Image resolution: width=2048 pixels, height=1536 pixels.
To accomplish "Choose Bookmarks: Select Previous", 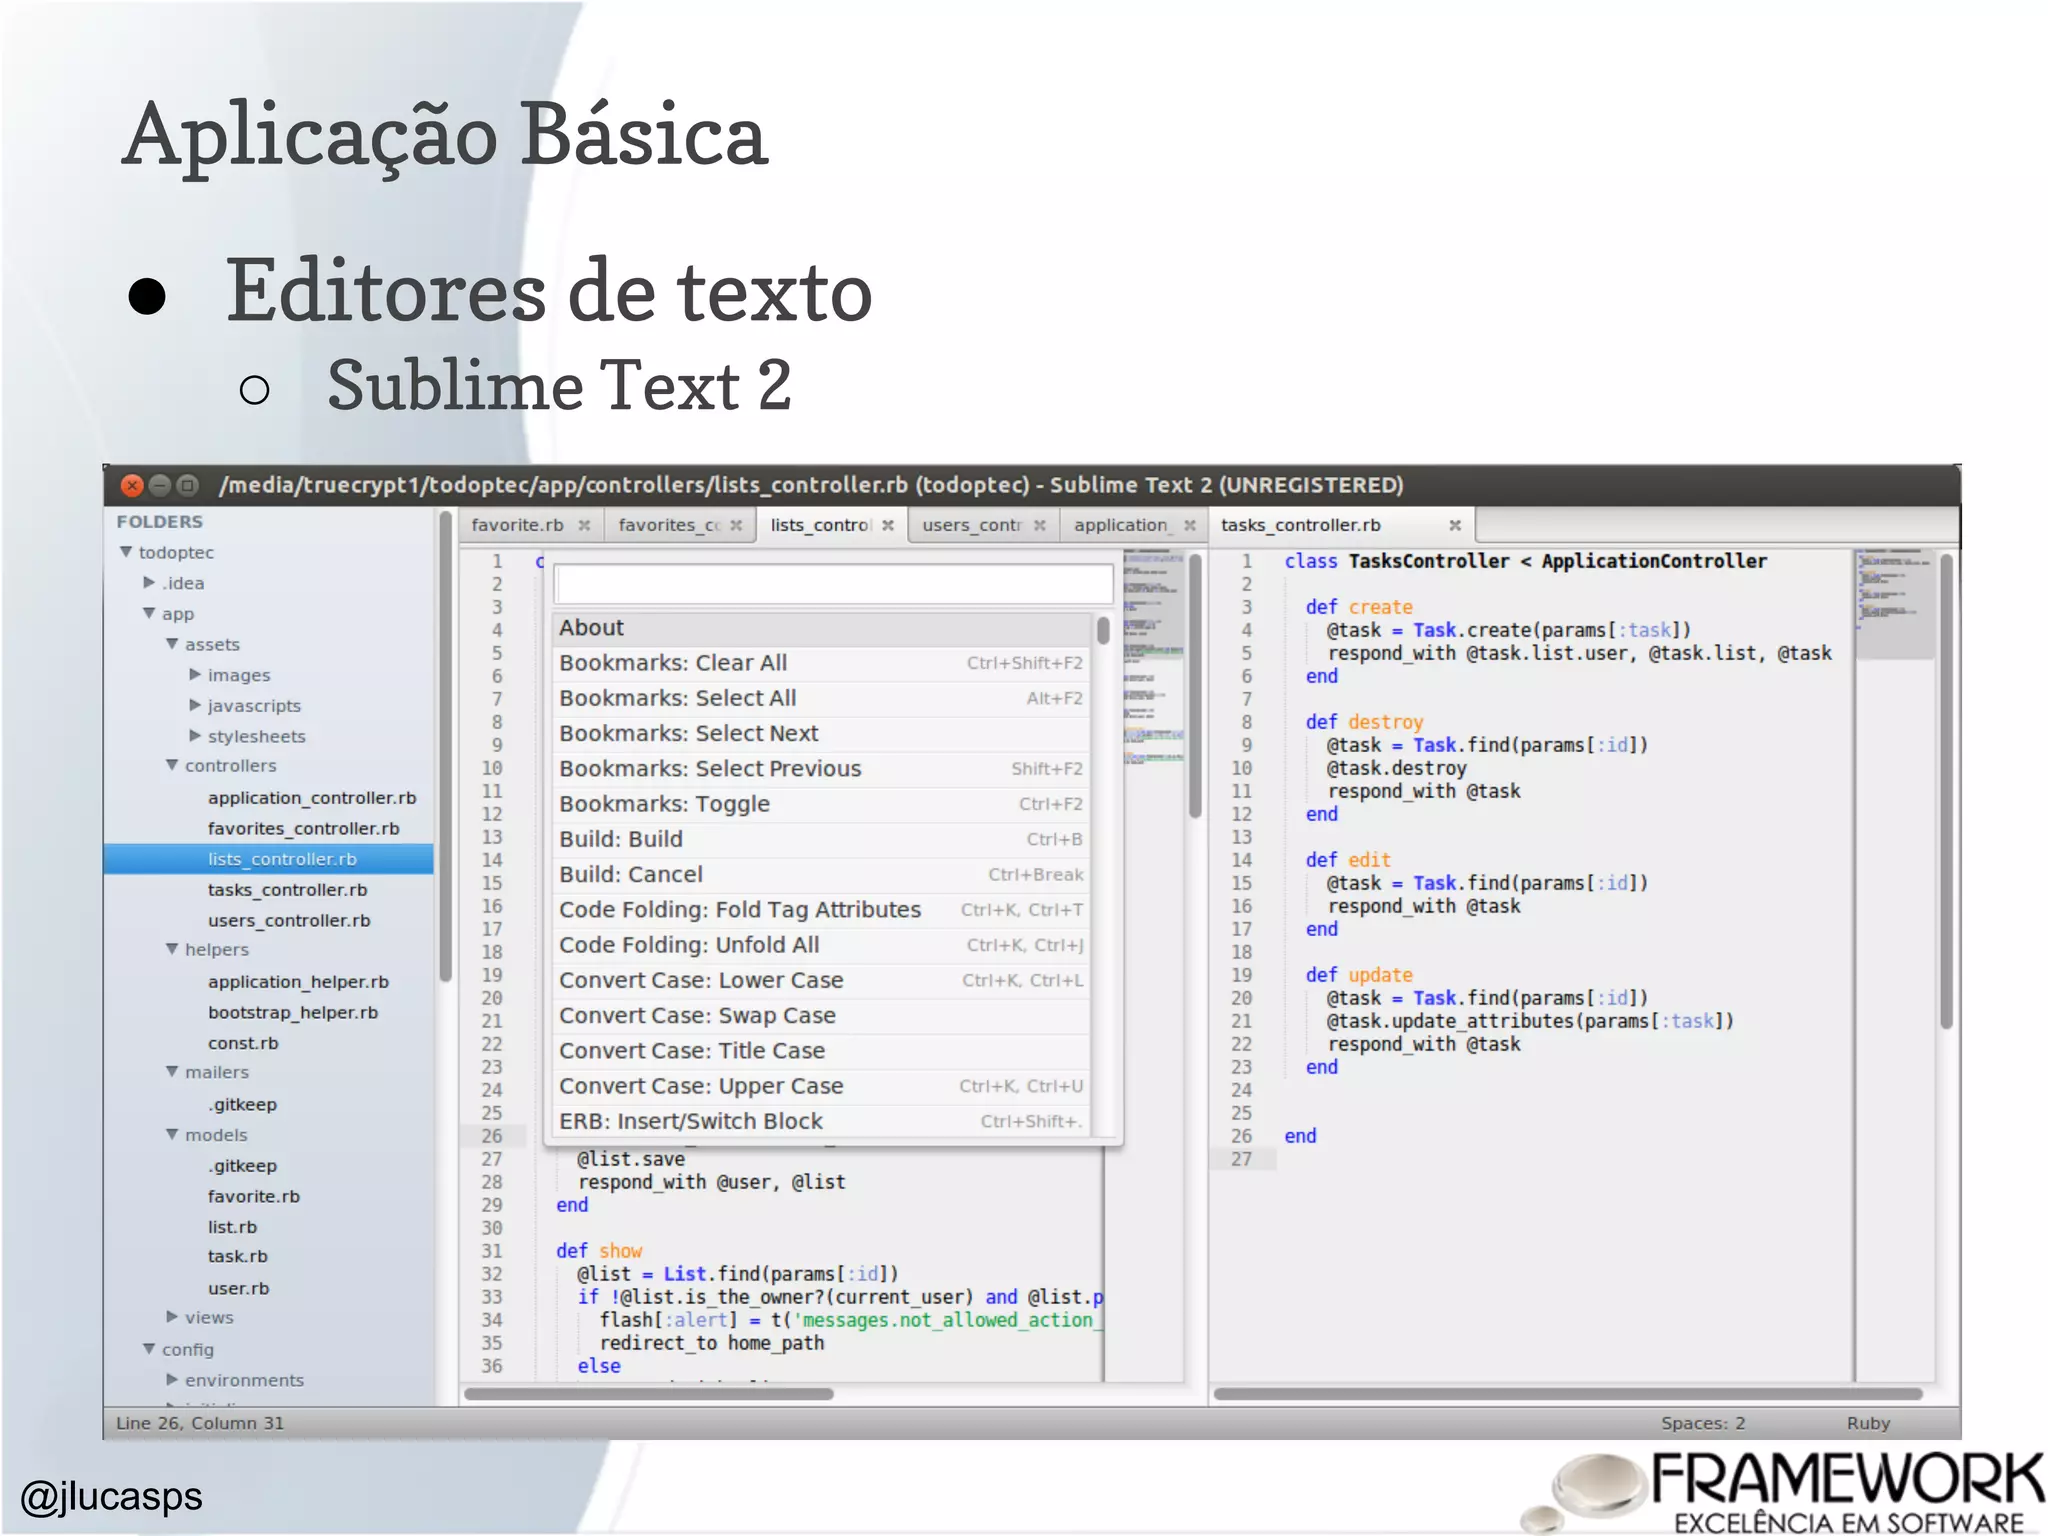I will (822, 769).
